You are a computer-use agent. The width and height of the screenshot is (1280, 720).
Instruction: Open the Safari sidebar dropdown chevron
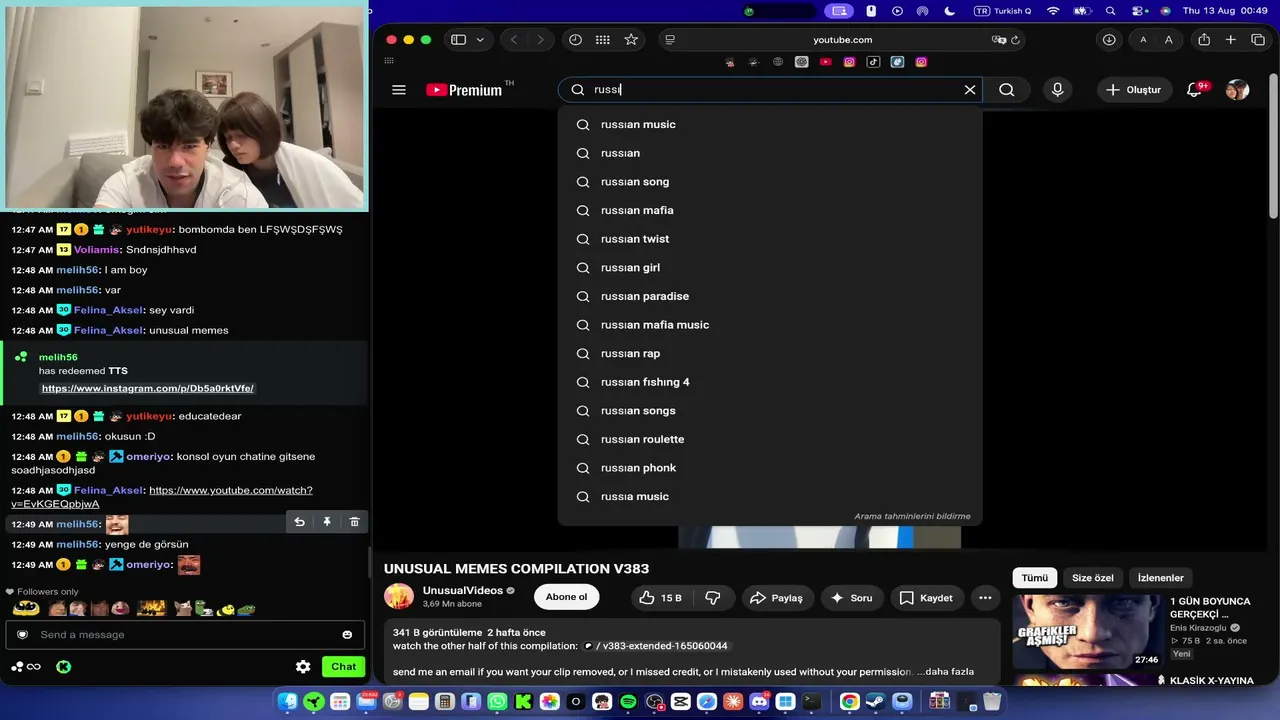tap(480, 40)
